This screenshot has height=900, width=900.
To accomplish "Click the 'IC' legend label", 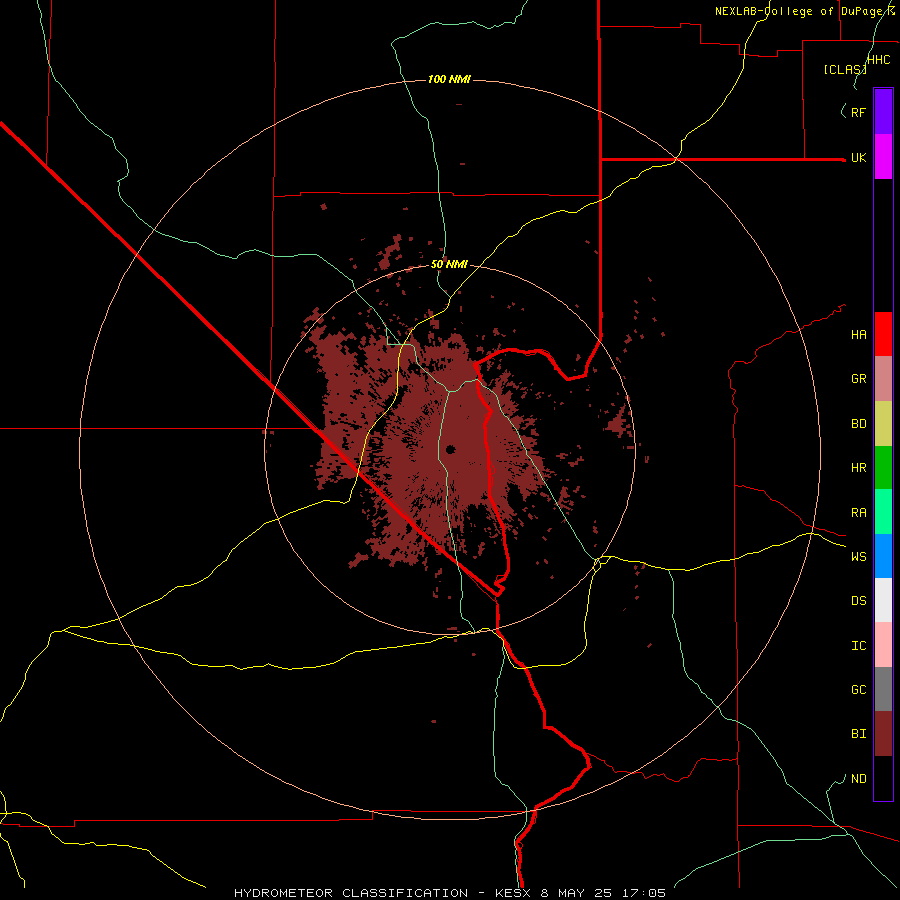I will (859, 646).
